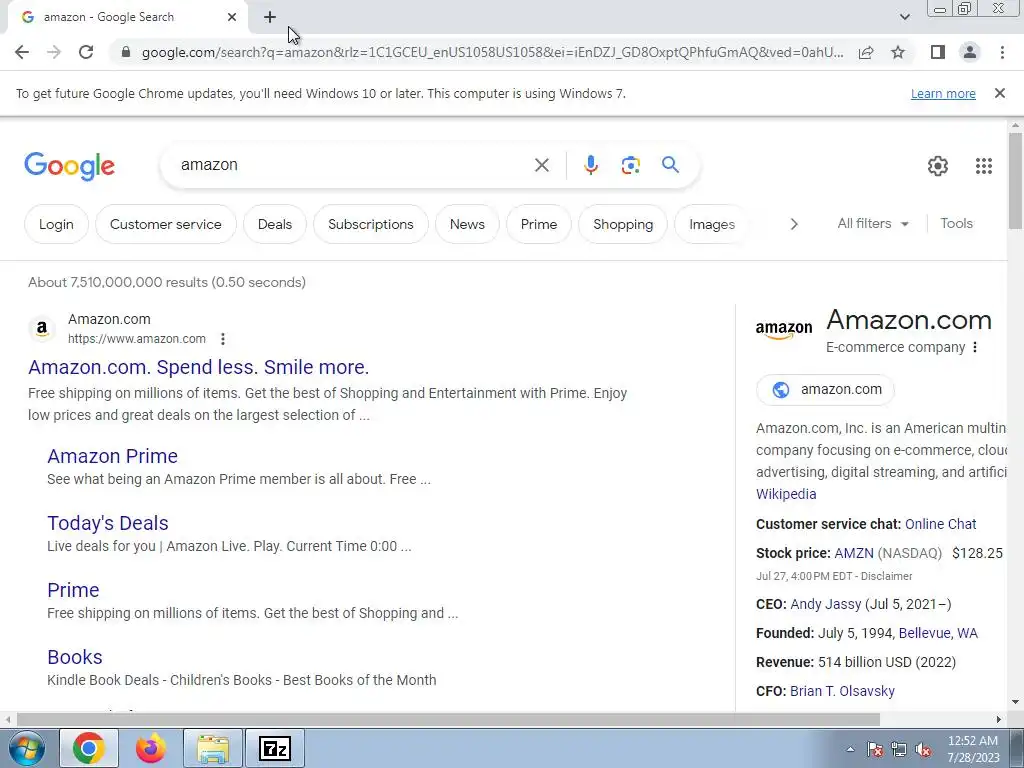Viewport: 1024px width, 768px height.
Task: Open Google quick settings gear
Action: tap(938, 166)
